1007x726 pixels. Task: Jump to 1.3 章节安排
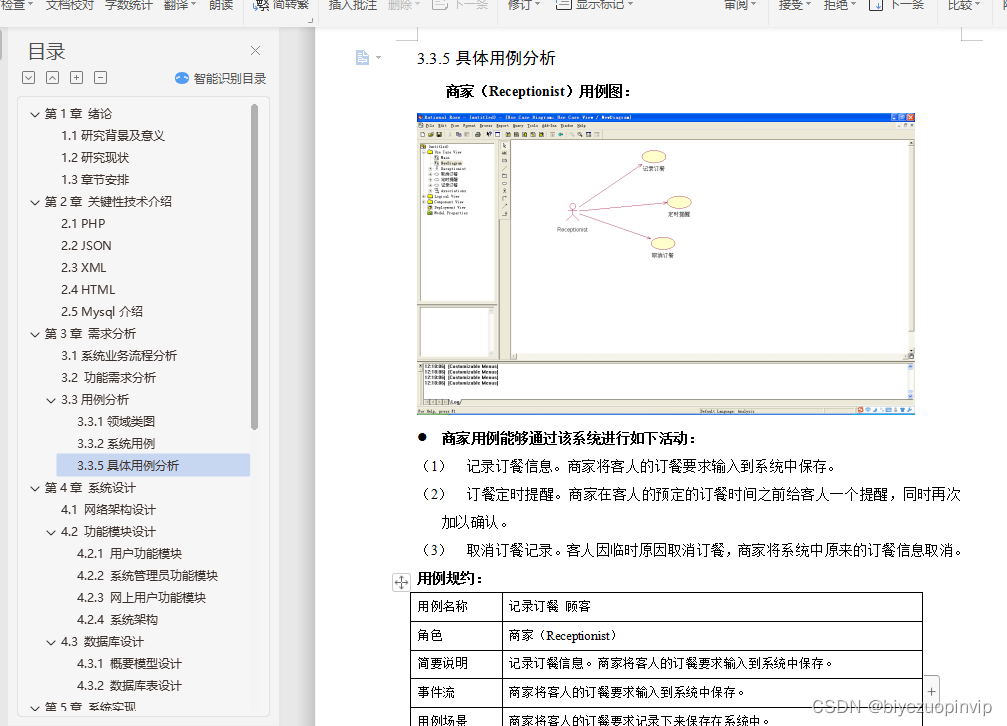[95, 179]
